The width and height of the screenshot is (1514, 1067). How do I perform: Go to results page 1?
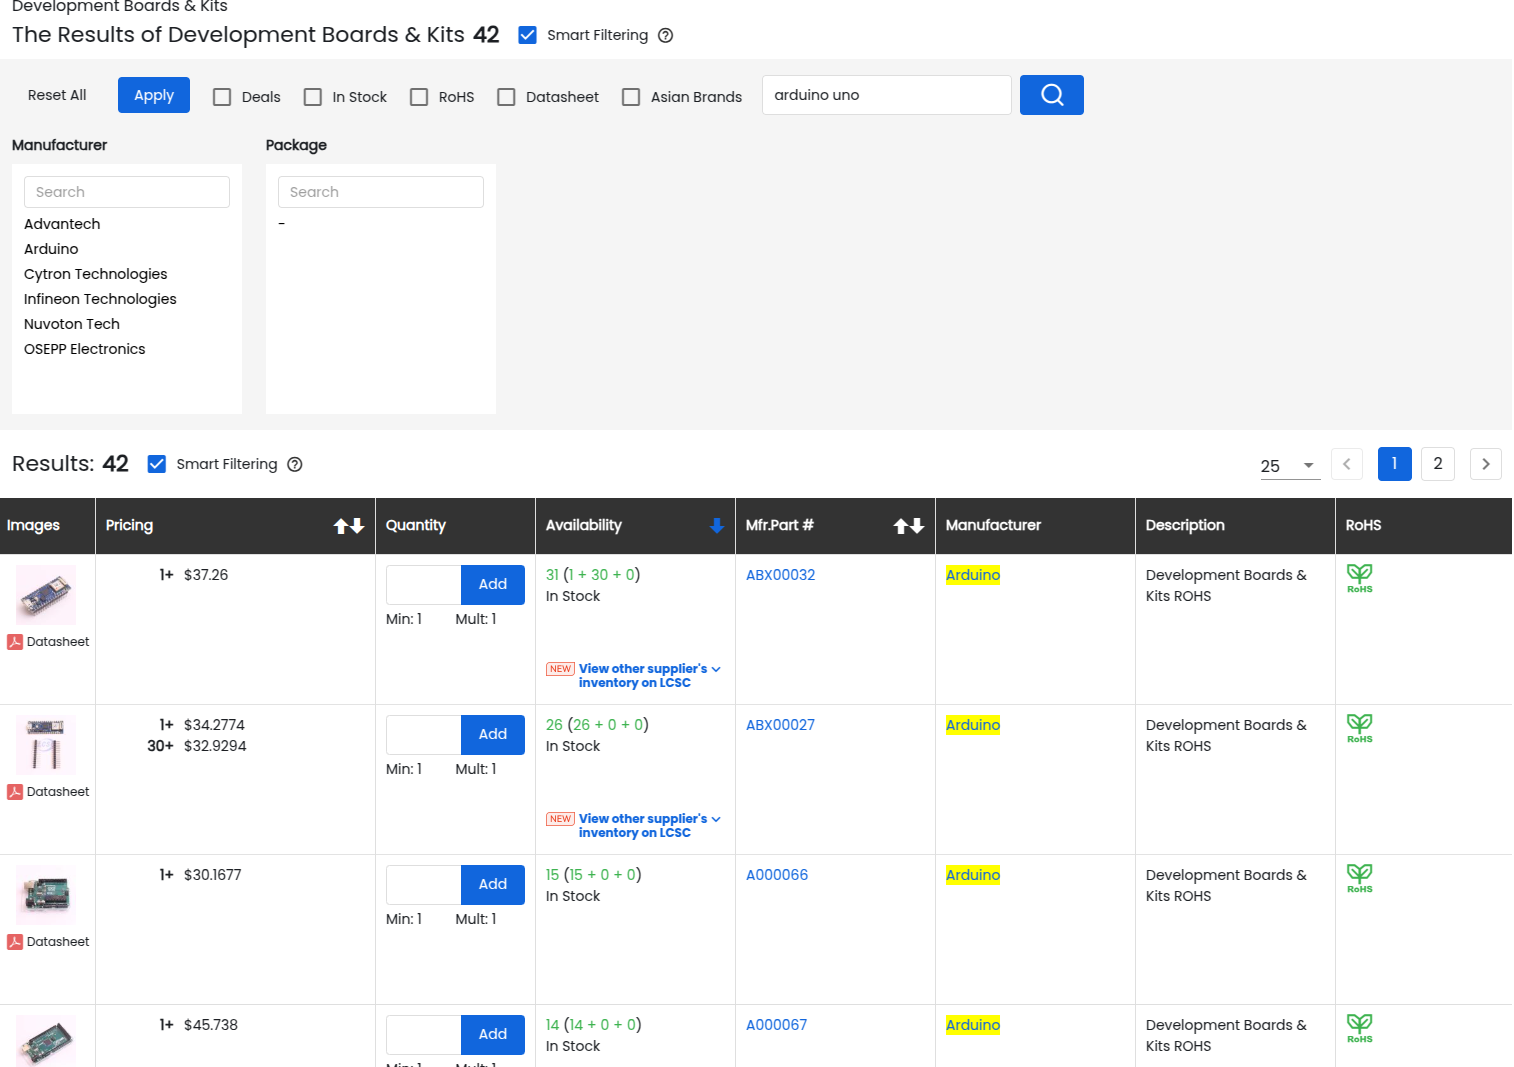(x=1394, y=464)
